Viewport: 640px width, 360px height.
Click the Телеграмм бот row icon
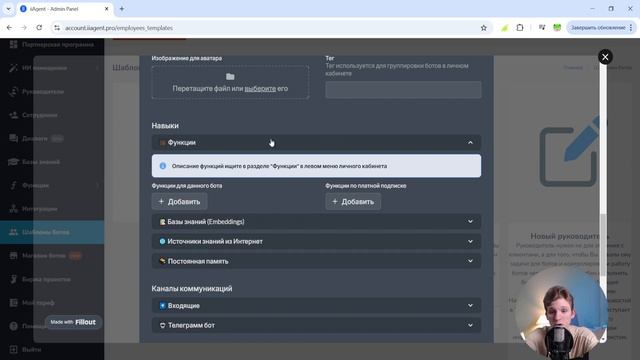(162, 325)
